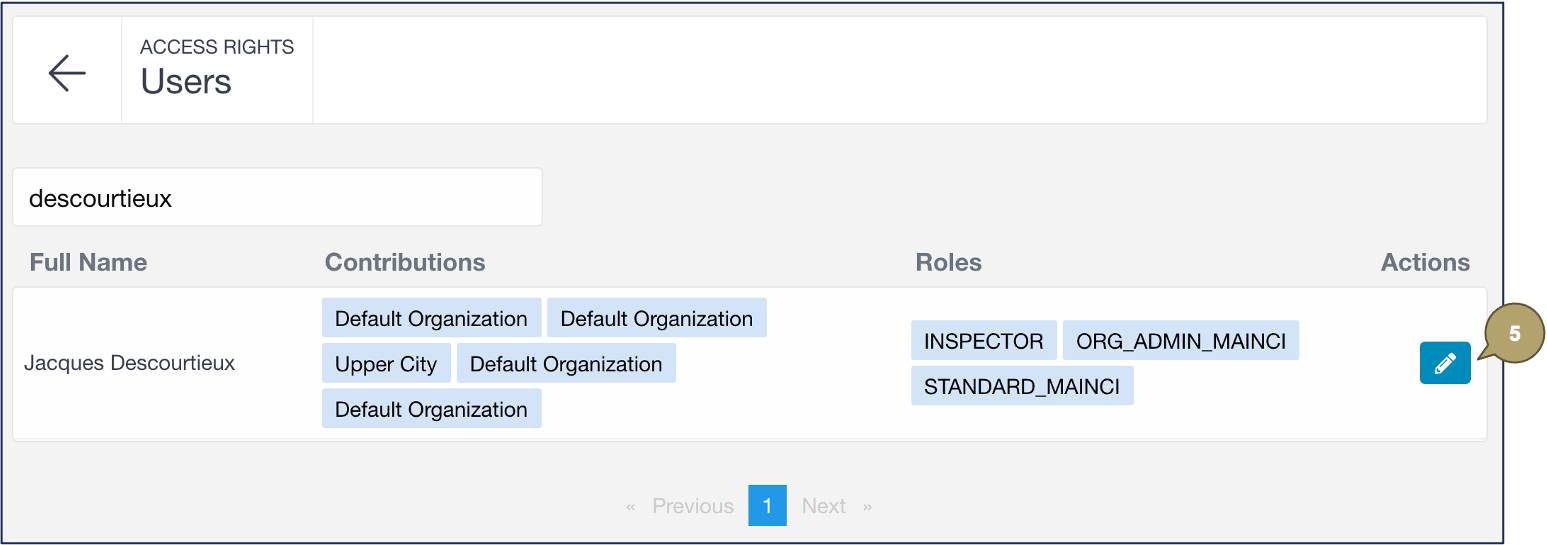Click the Full Name column header

click(88, 262)
